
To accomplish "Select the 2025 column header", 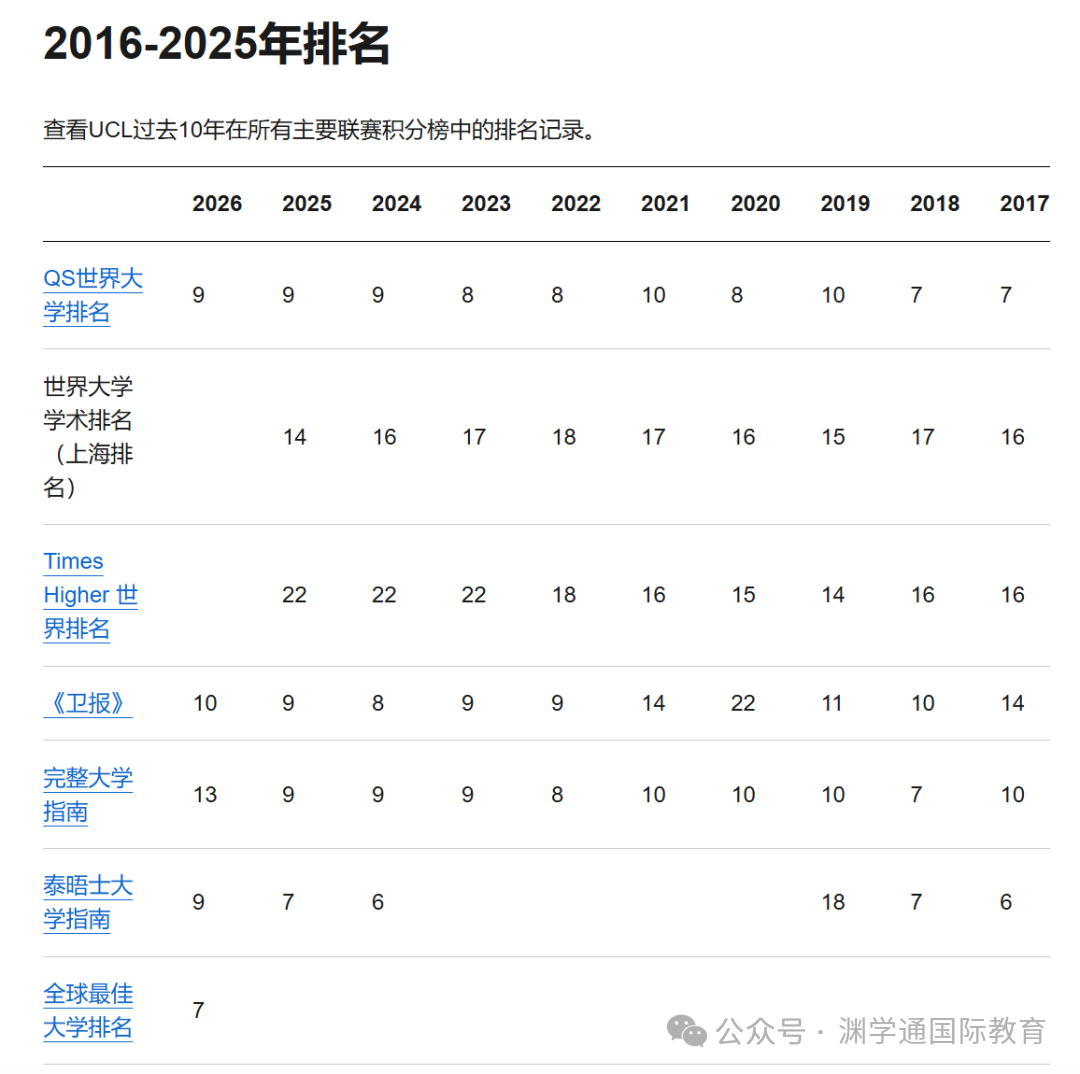I will pos(307,204).
